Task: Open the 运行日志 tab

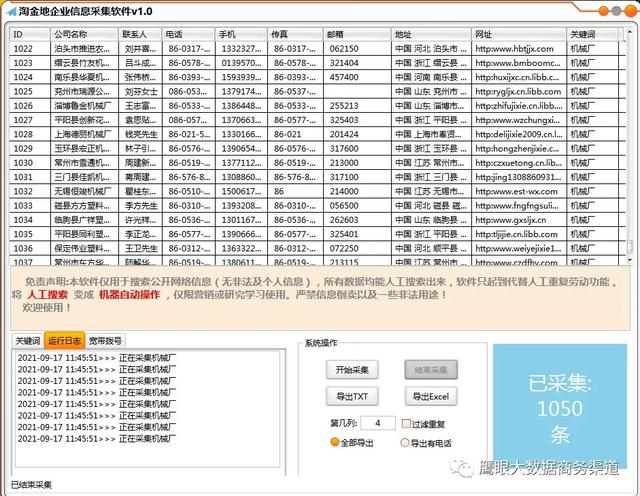Action: pos(65,341)
